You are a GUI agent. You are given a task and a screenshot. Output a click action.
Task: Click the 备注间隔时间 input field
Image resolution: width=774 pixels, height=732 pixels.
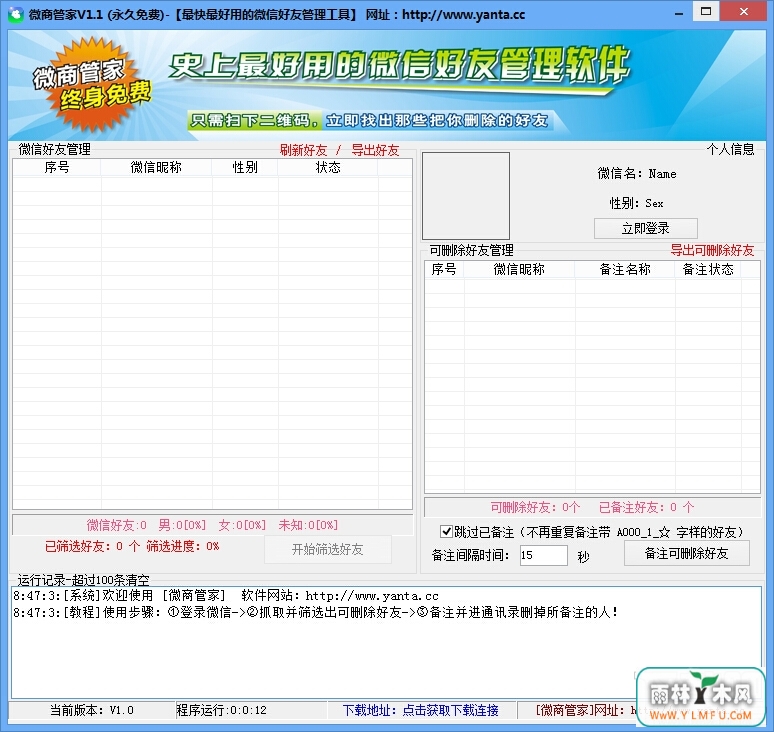(543, 555)
